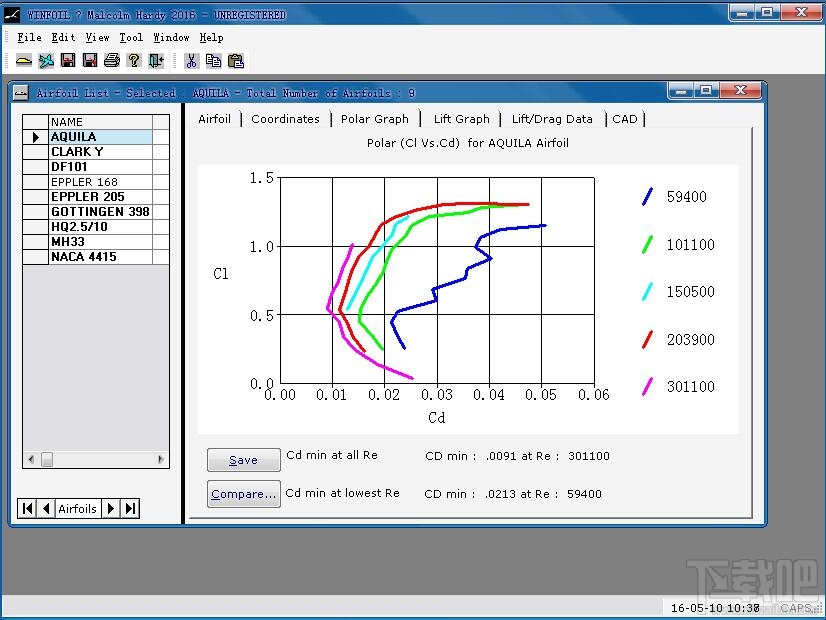The image size is (826, 620).
Task: Switch to the Airfoil tab
Action: [214, 119]
